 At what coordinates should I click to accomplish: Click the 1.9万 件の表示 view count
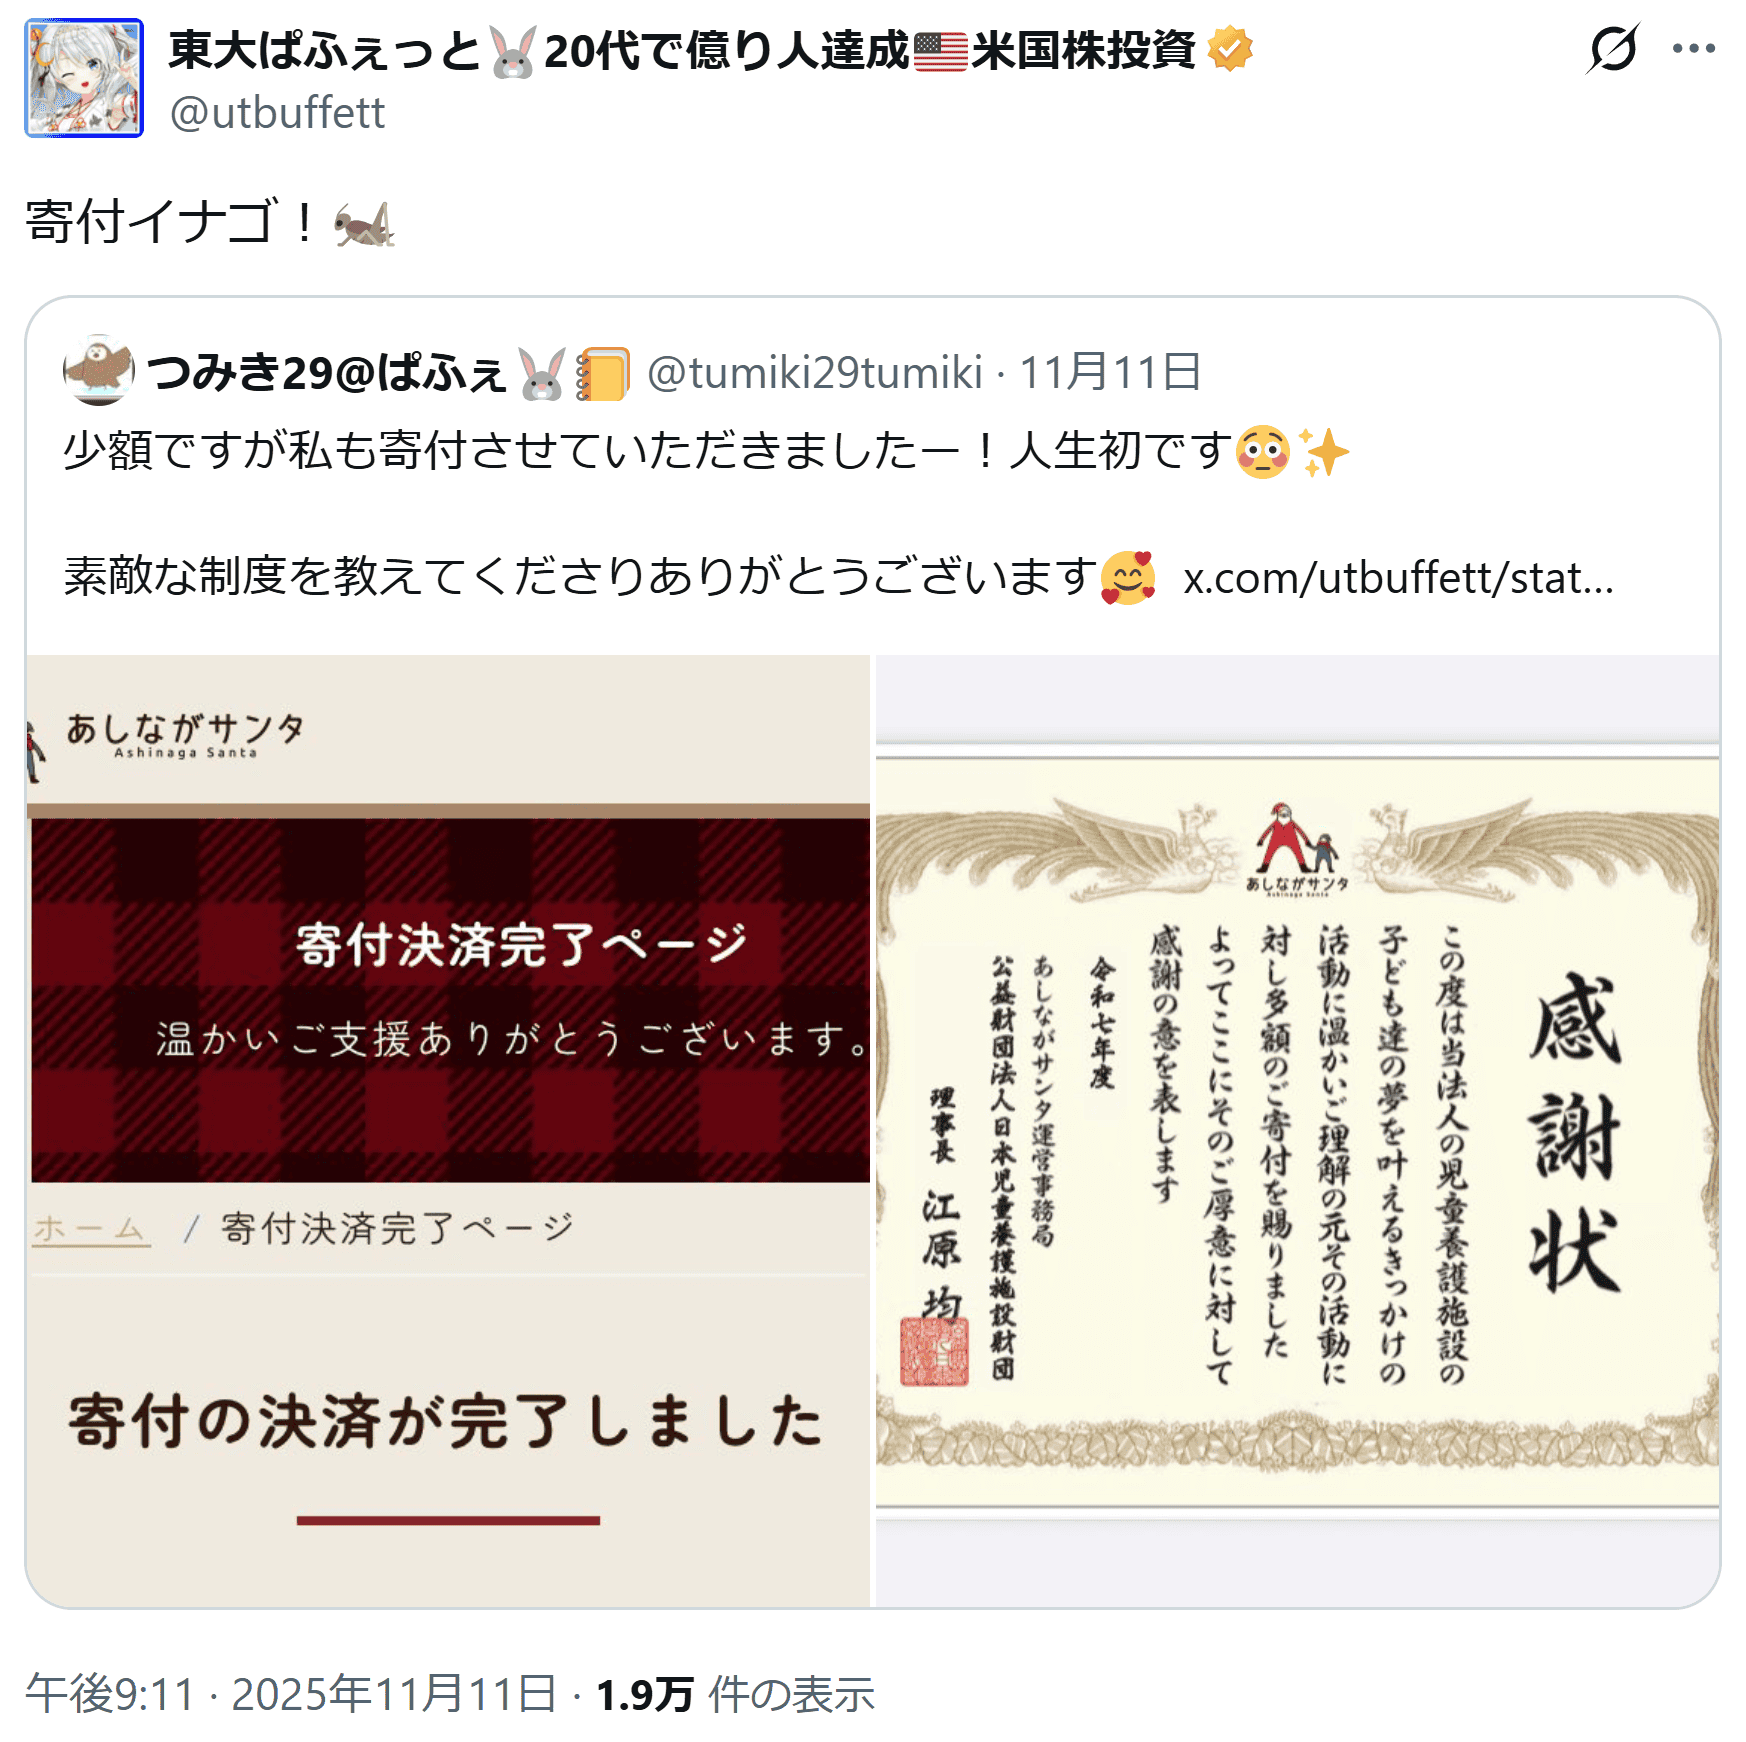coord(735,1694)
